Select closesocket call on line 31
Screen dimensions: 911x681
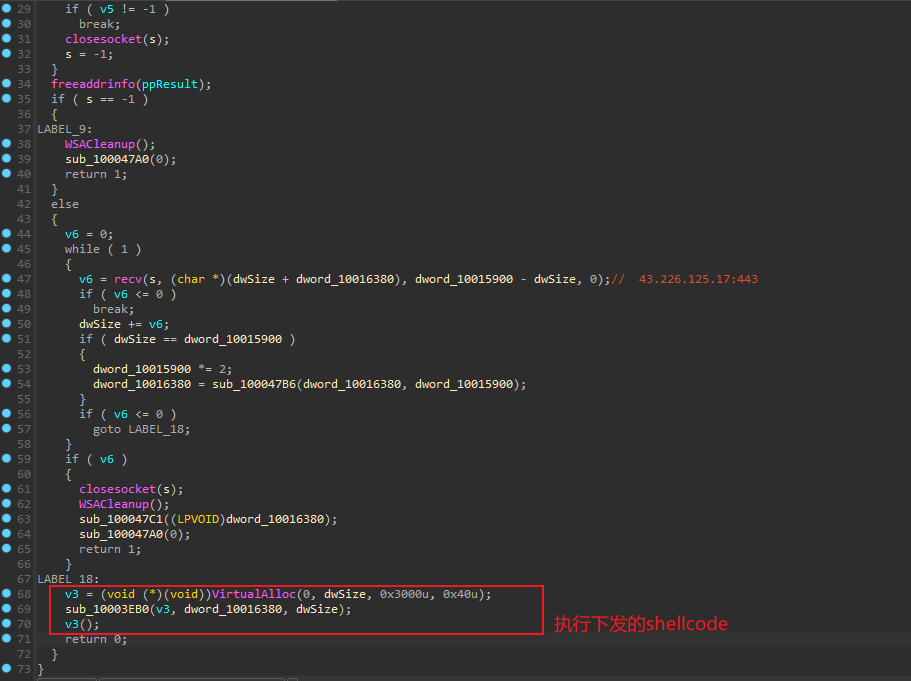[x=103, y=39]
